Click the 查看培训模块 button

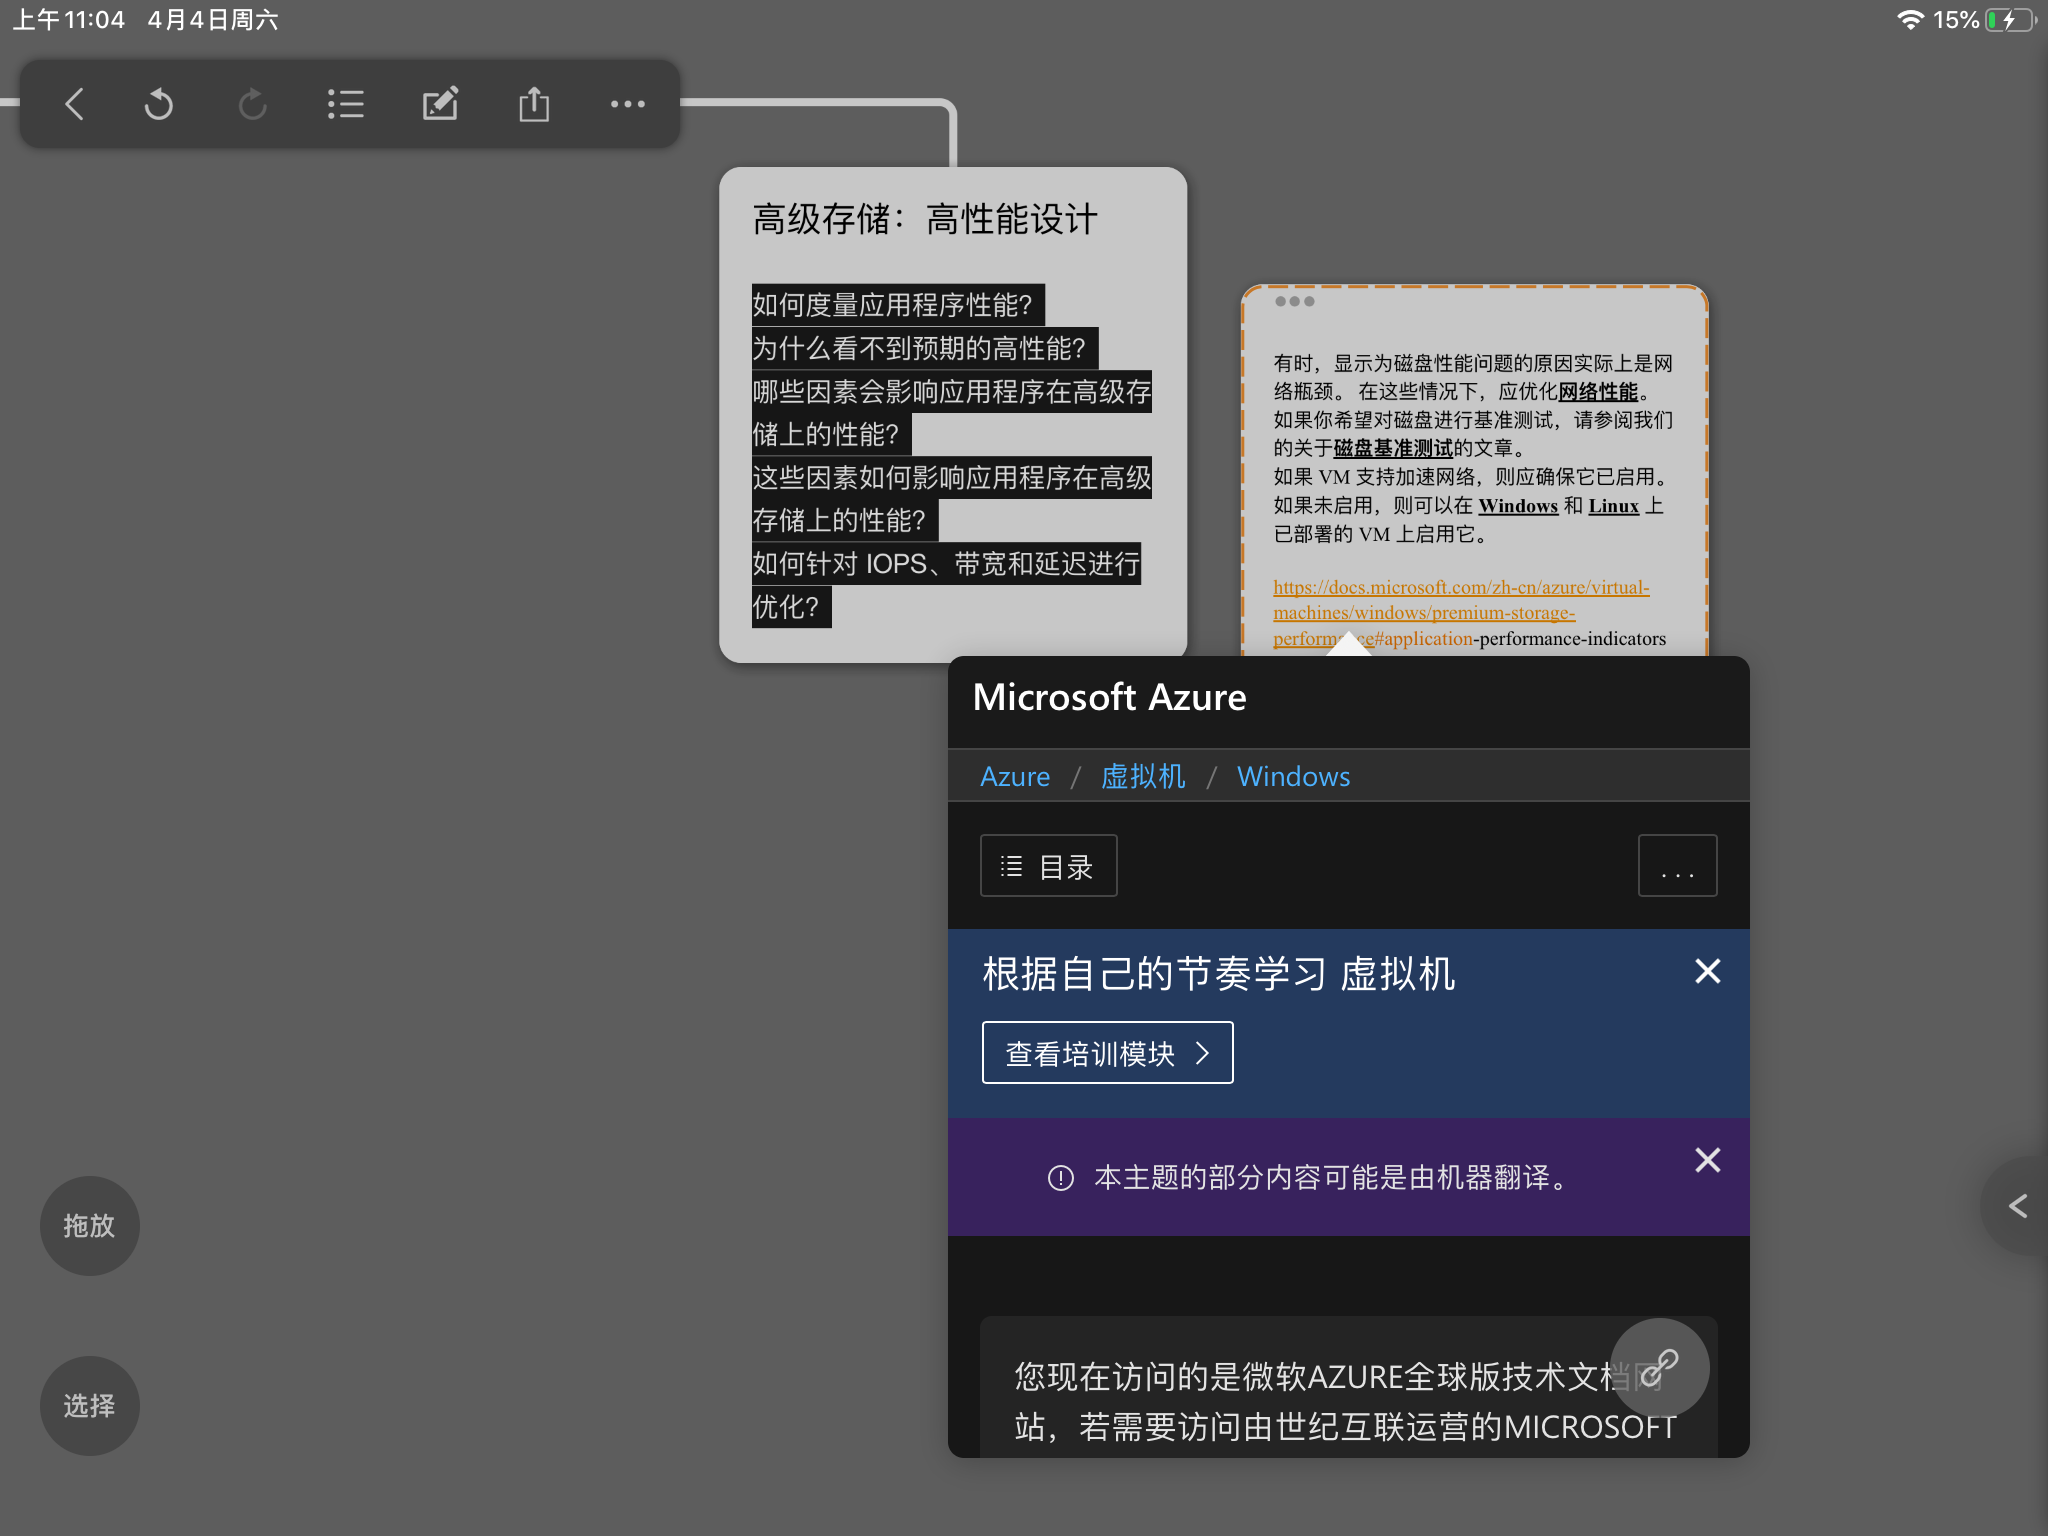click(x=1107, y=1053)
